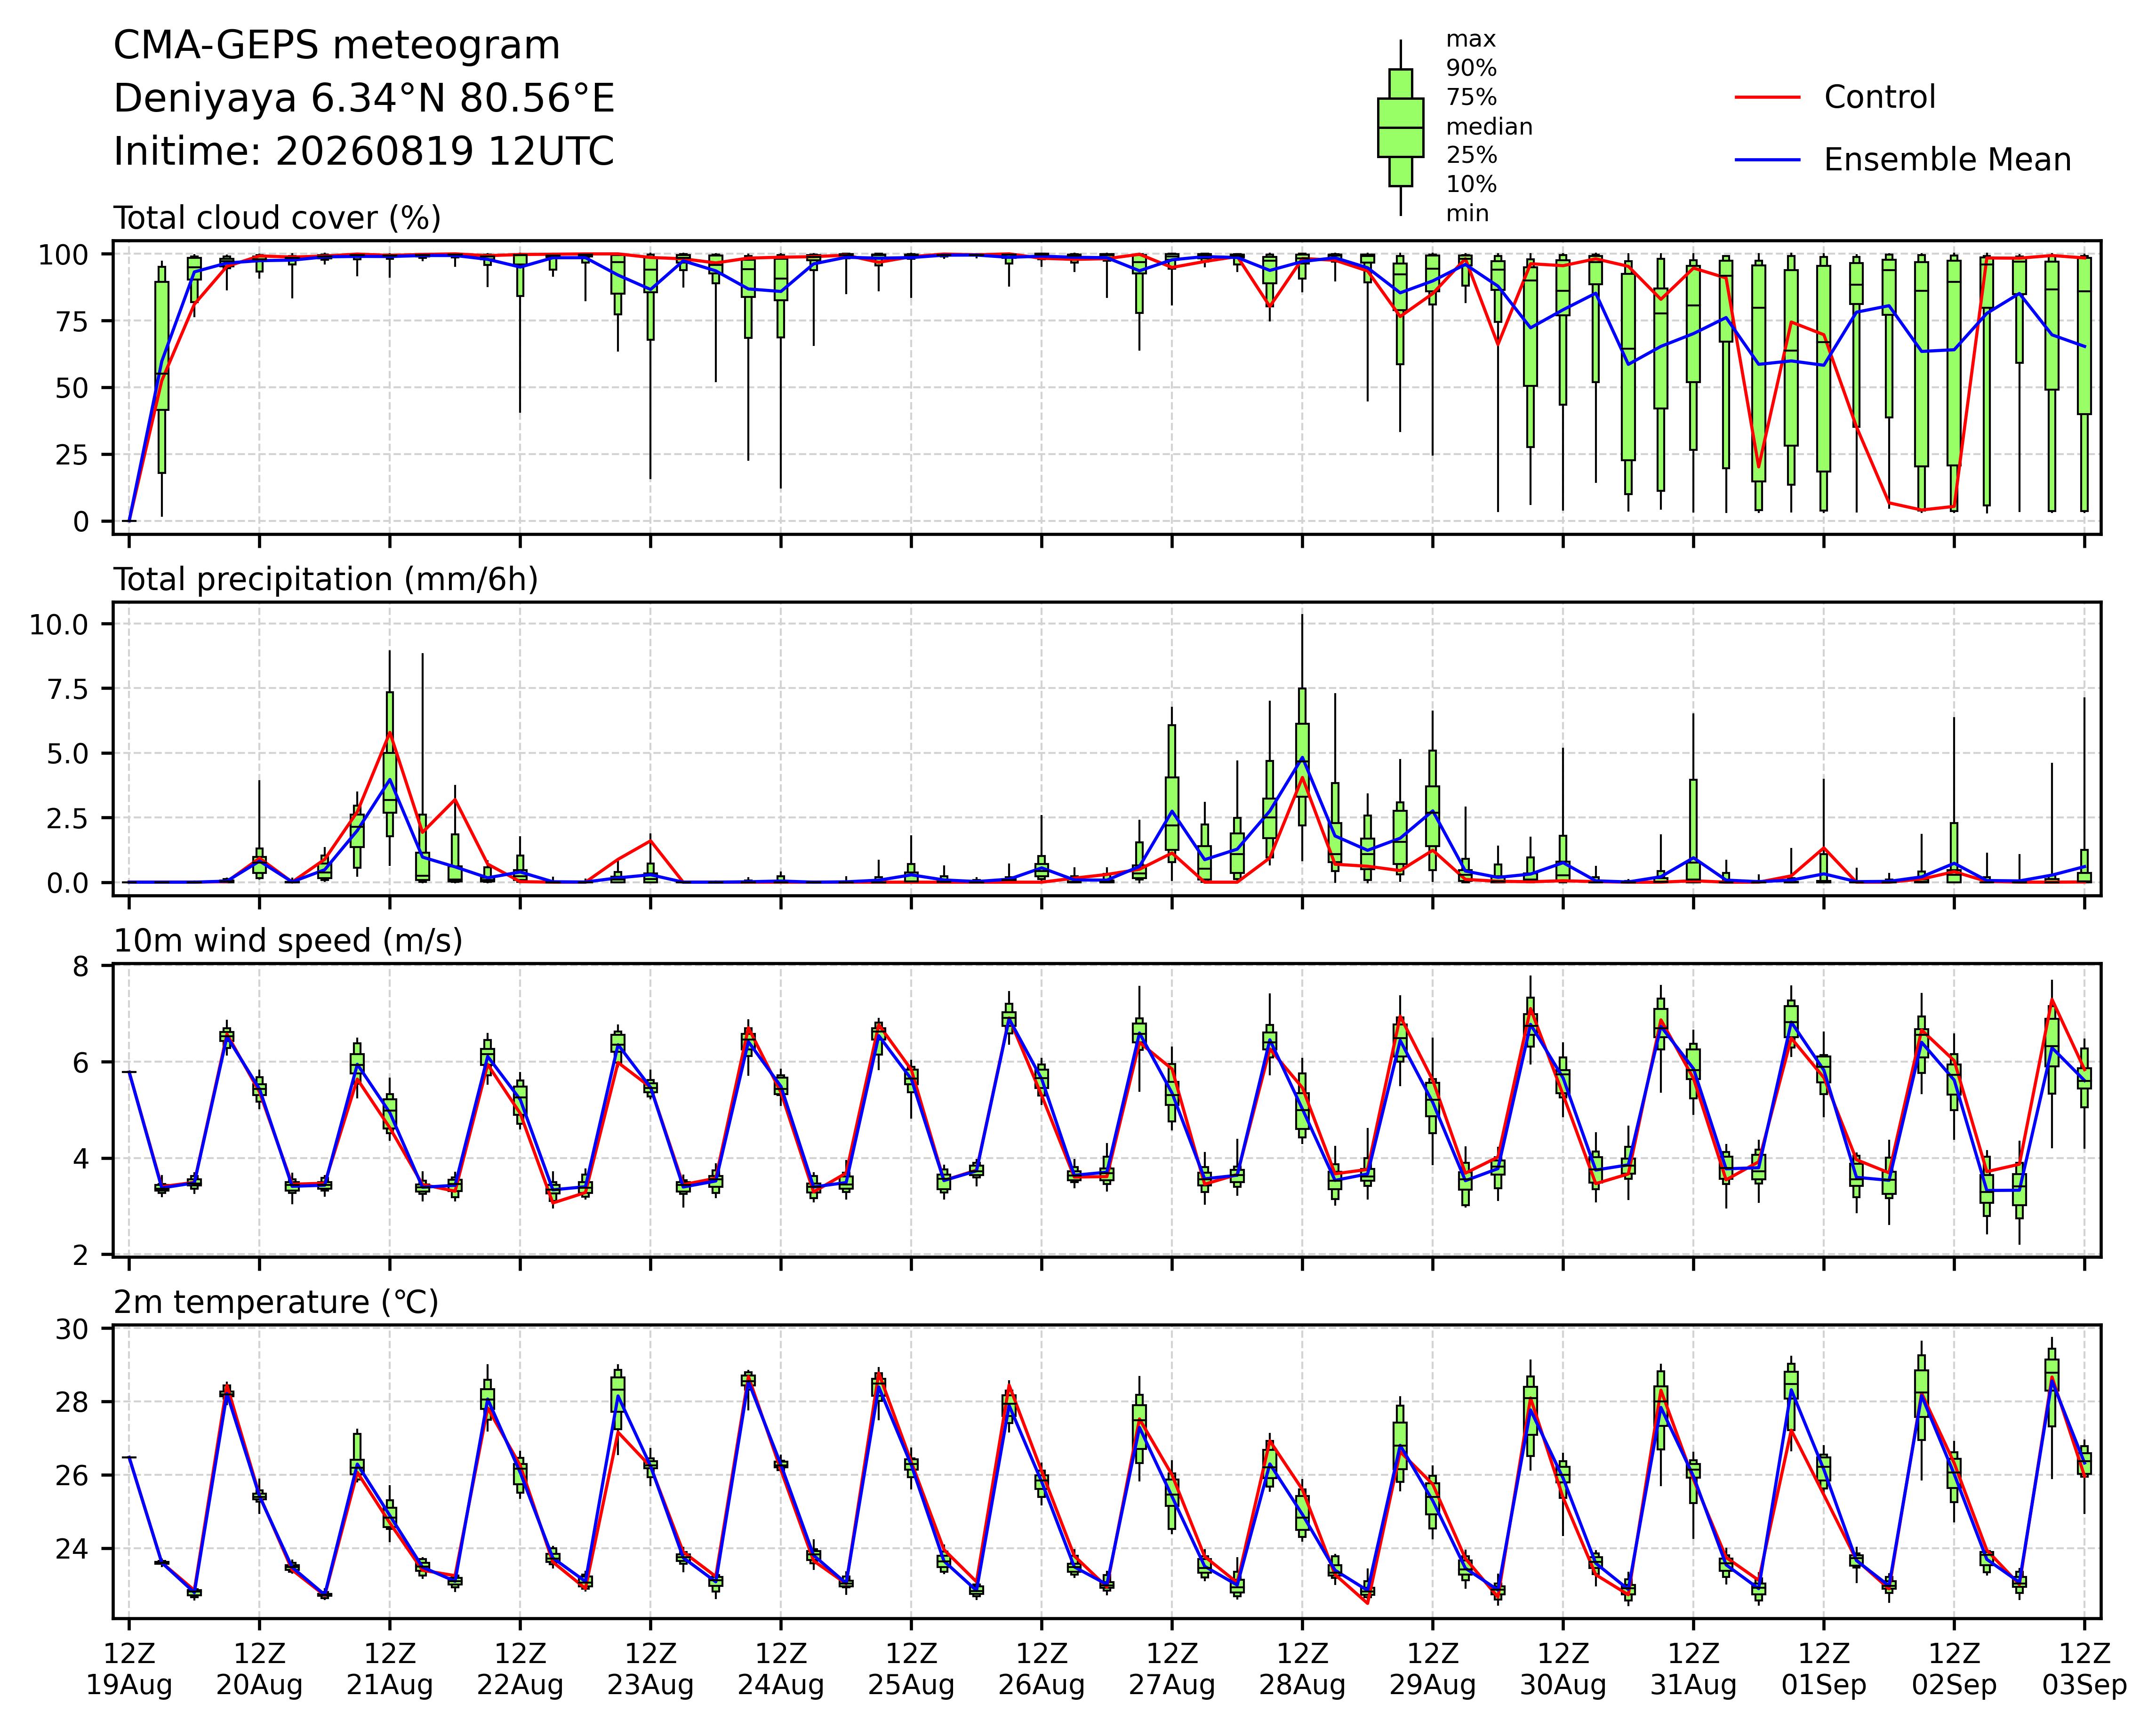The height and width of the screenshot is (1728, 2156).
Task: Click the 'median' legend label
Action: (x=1489, y=127)
